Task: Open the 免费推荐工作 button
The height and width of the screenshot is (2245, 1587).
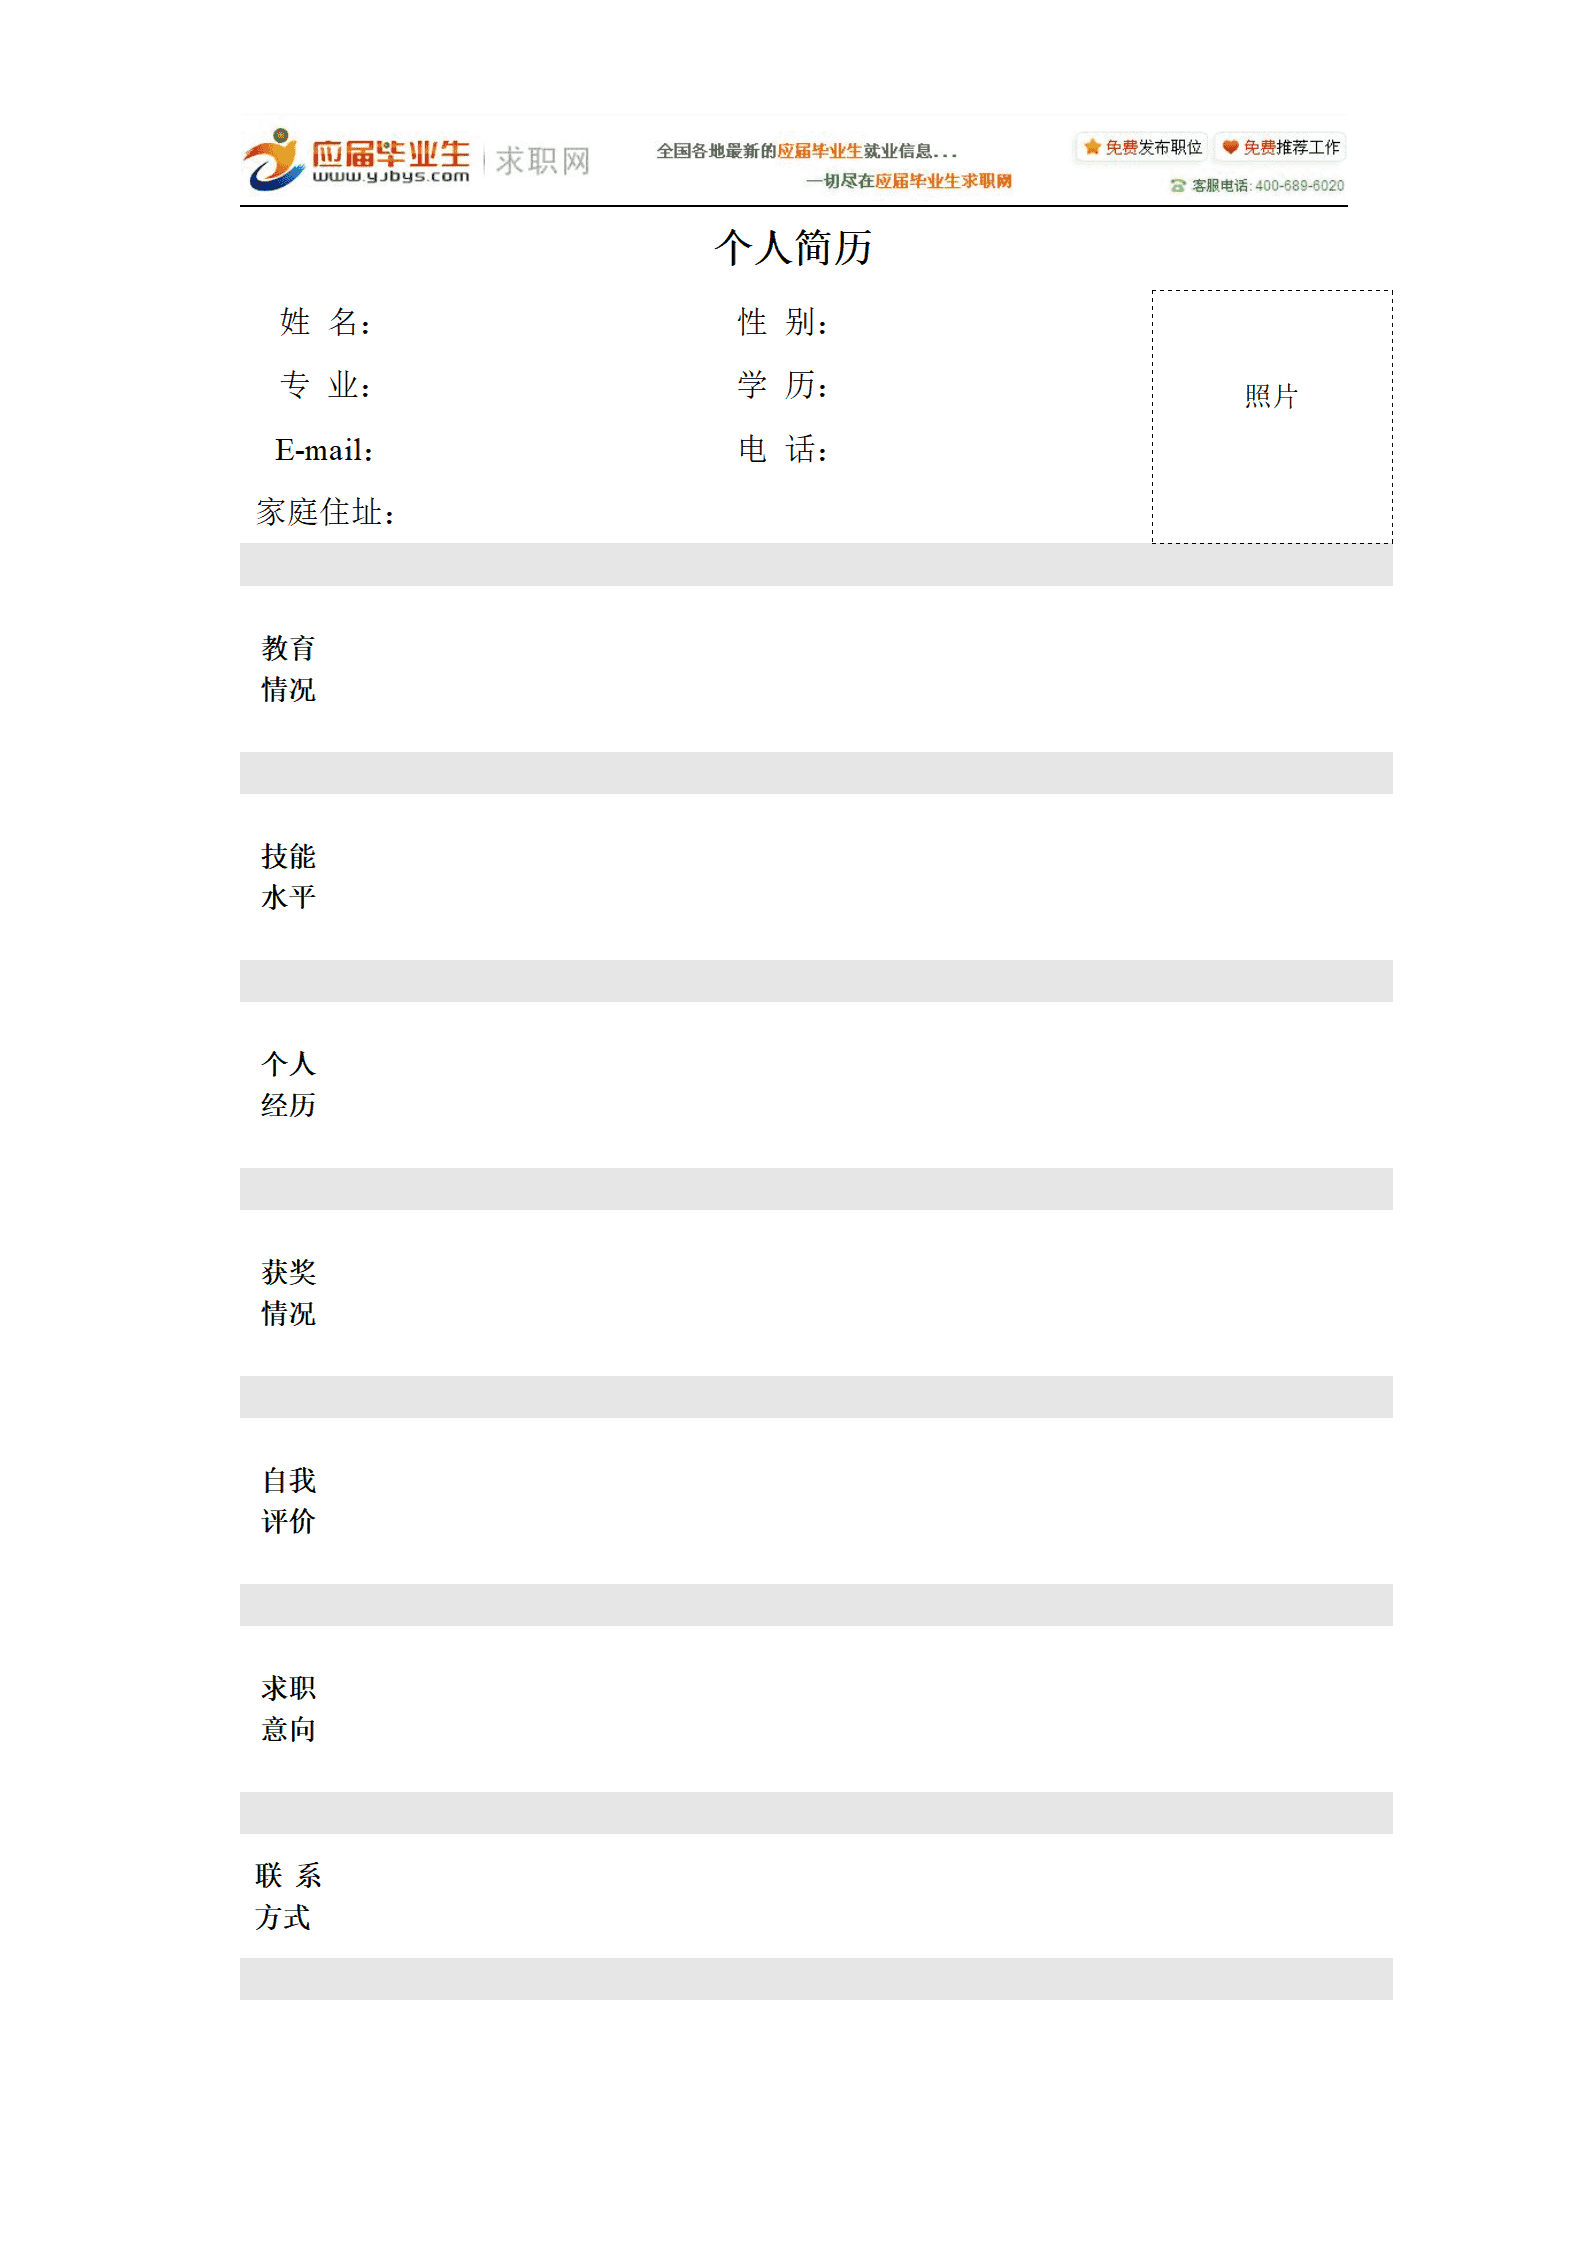Action: 1279,147
